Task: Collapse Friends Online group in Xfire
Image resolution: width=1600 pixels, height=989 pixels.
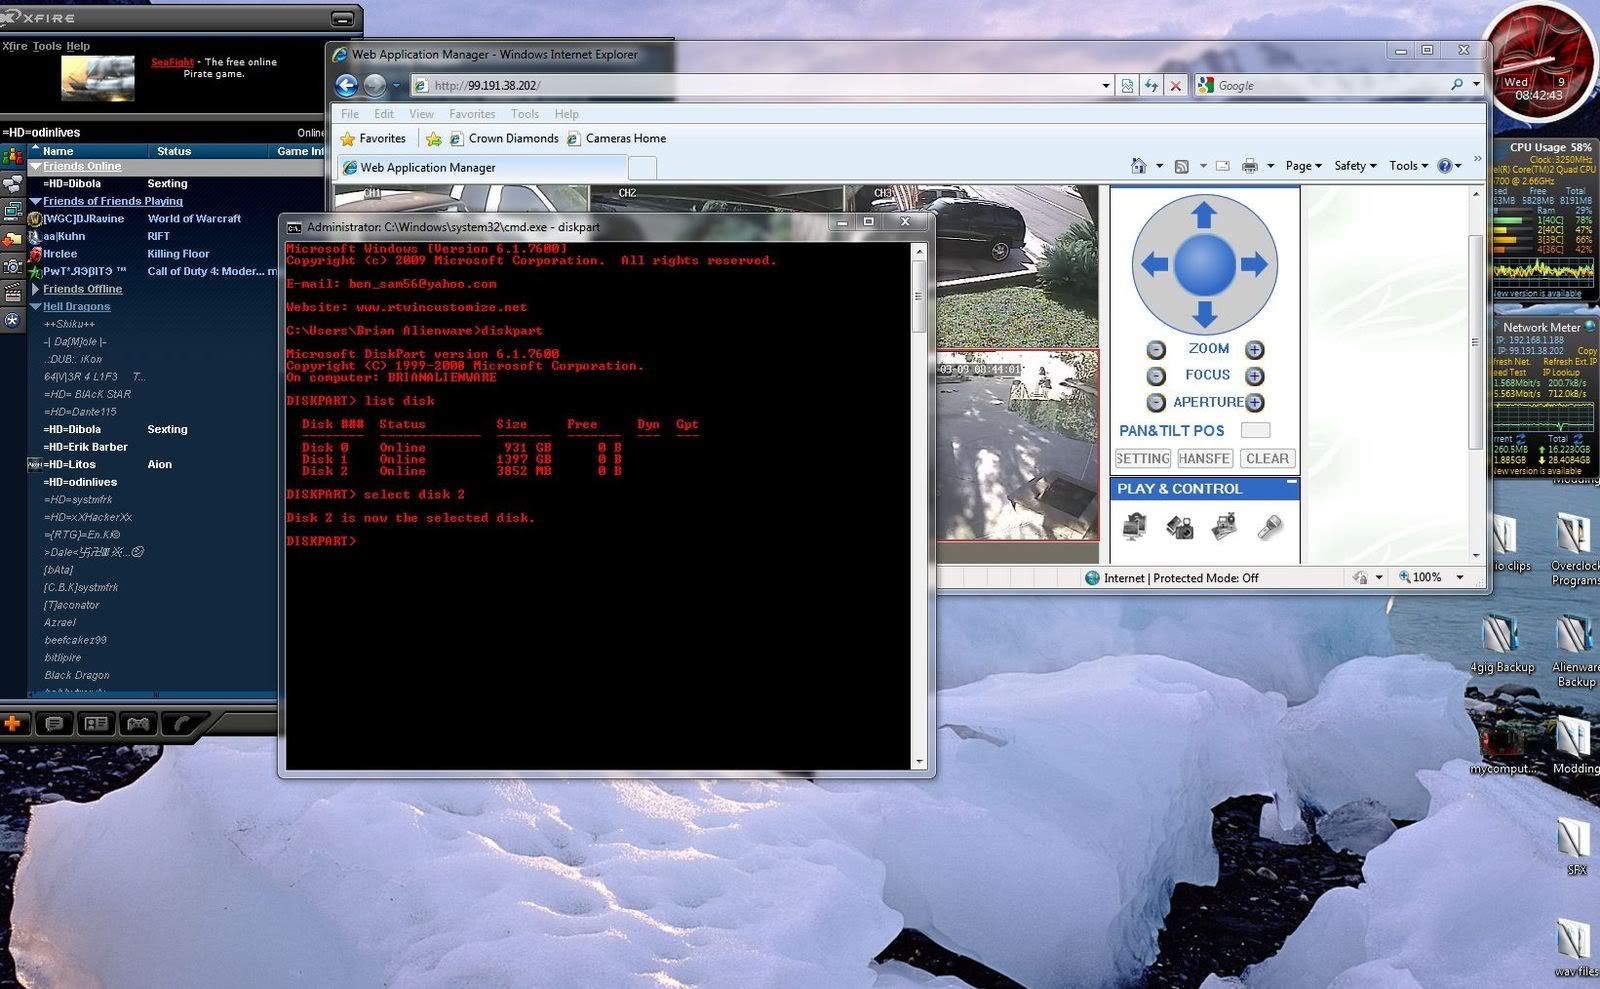Action: point(35,166)
